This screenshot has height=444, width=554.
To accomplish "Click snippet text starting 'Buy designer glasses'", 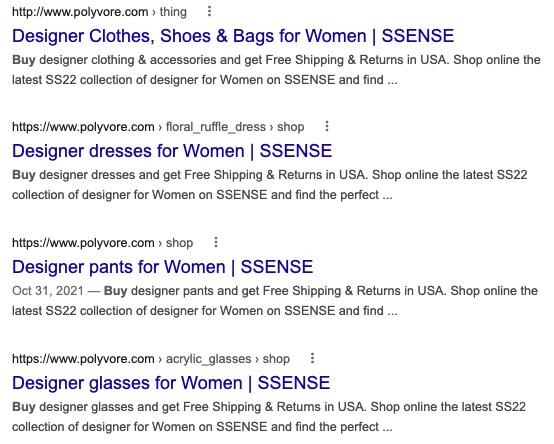I will click(x=269, y=417).
